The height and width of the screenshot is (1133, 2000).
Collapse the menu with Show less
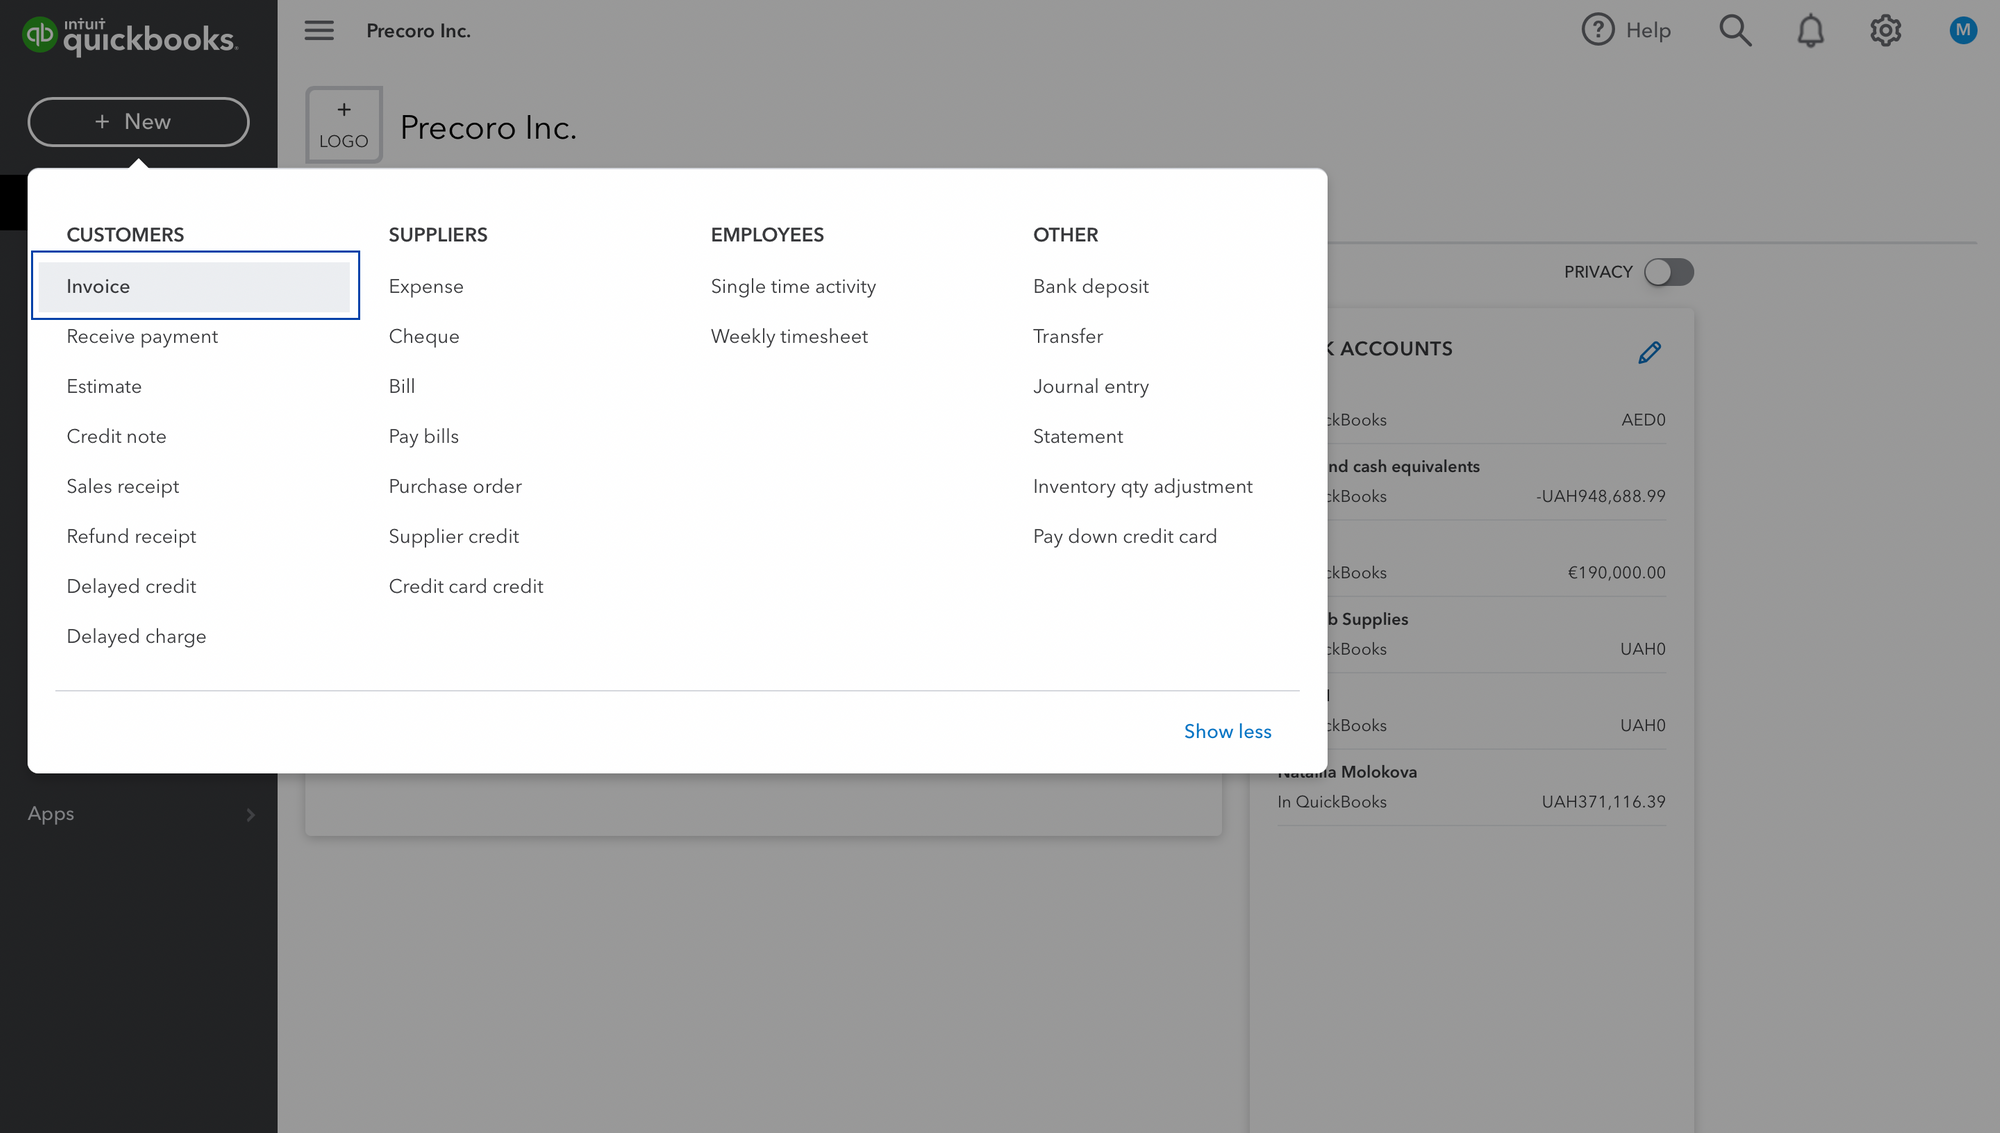click(1227, 731)
